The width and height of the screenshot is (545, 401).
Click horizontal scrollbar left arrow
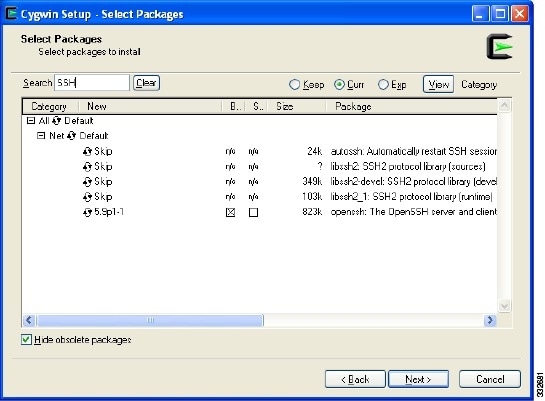tap(29, 320)
